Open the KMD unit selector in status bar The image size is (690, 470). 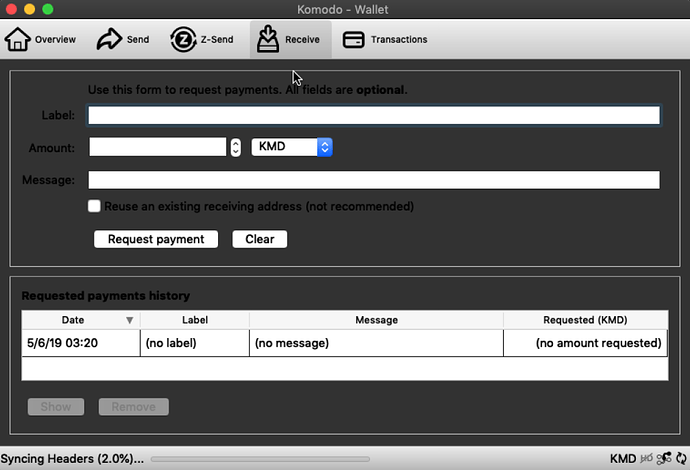pyautogui.click(x=623, y=459)
